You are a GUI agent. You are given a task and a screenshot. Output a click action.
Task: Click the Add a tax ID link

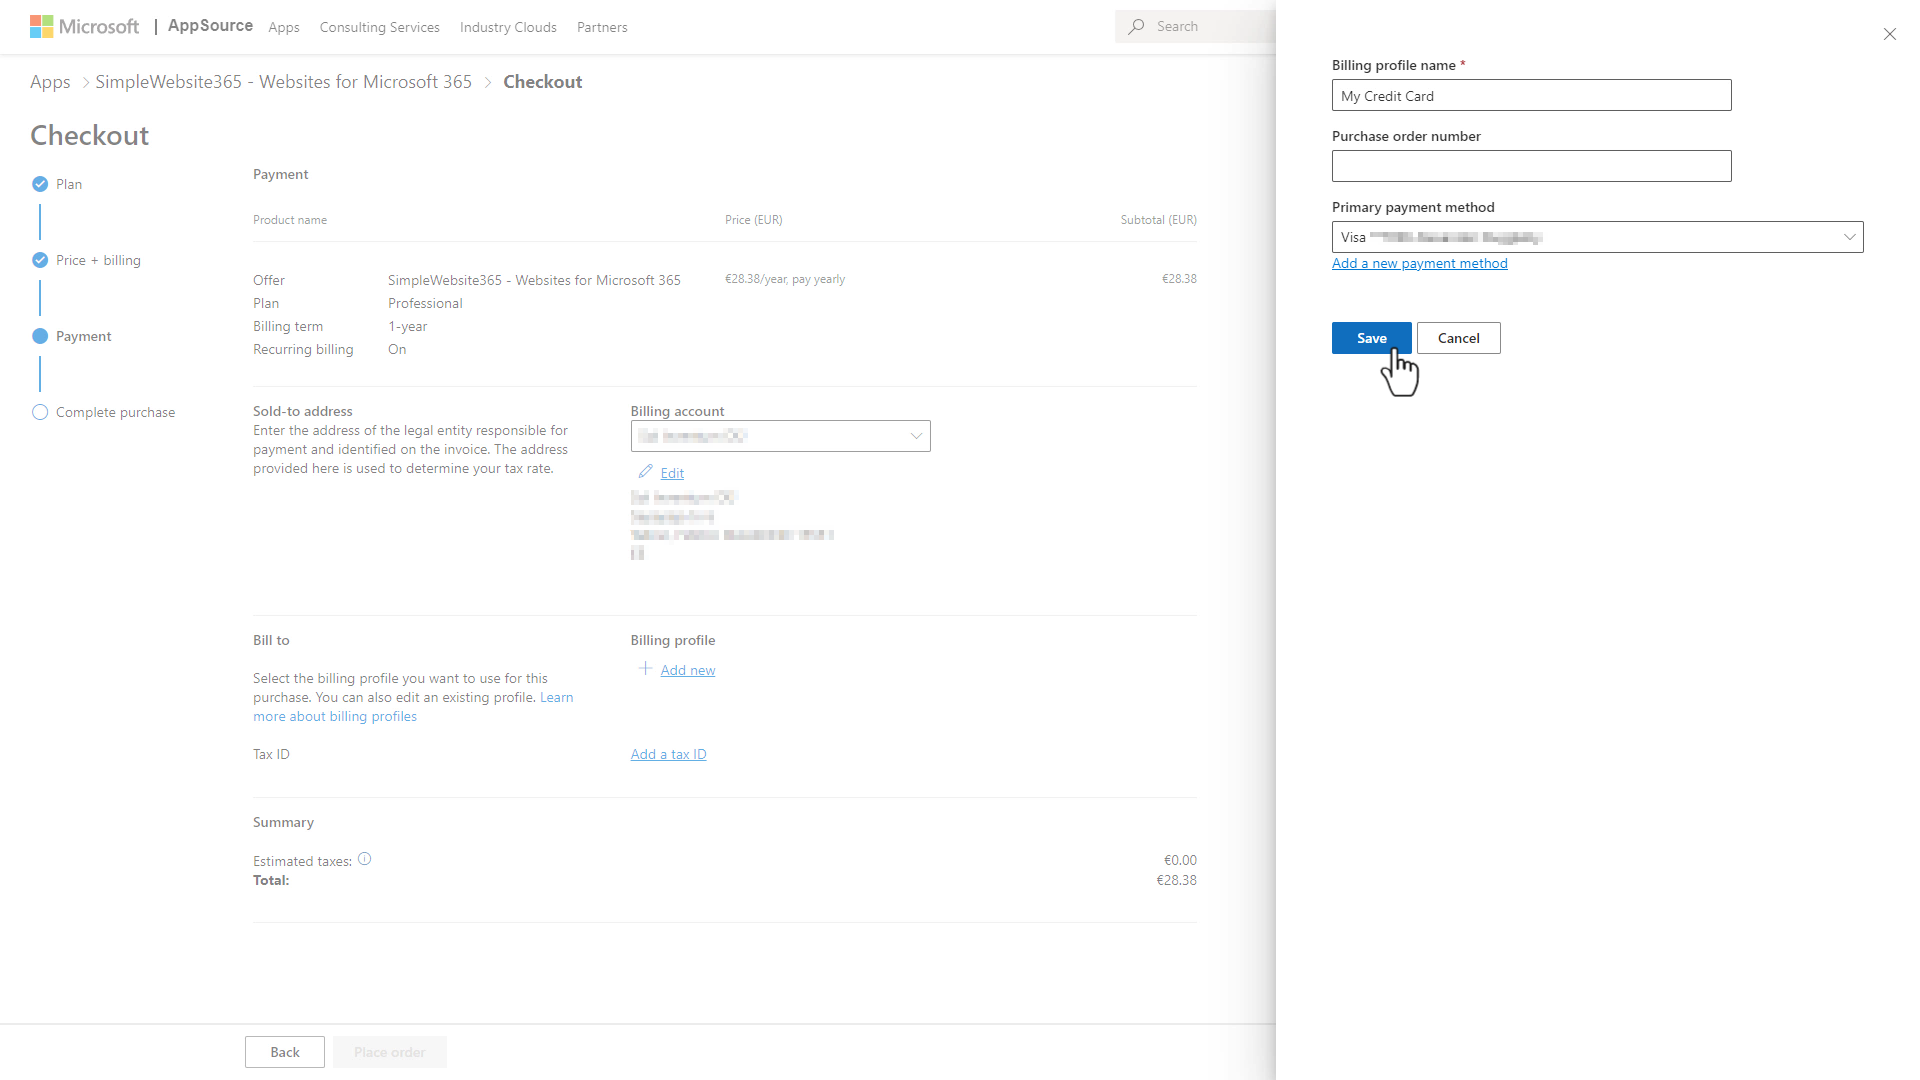click(668, 754)
